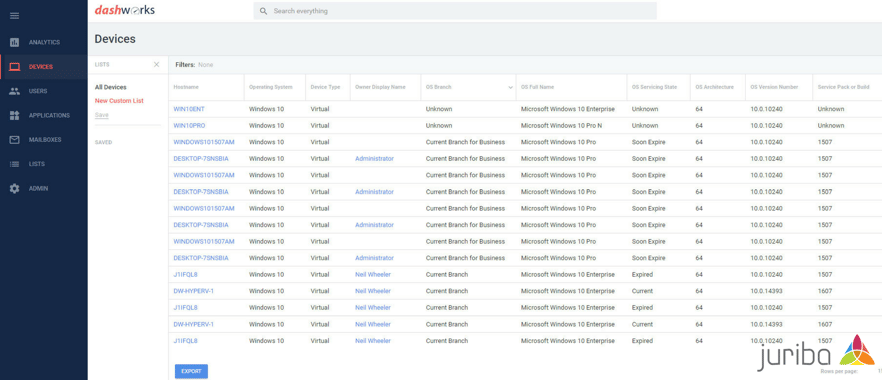Click 'Filters: None' label
The image size is (882, 380).
point(194,65)
